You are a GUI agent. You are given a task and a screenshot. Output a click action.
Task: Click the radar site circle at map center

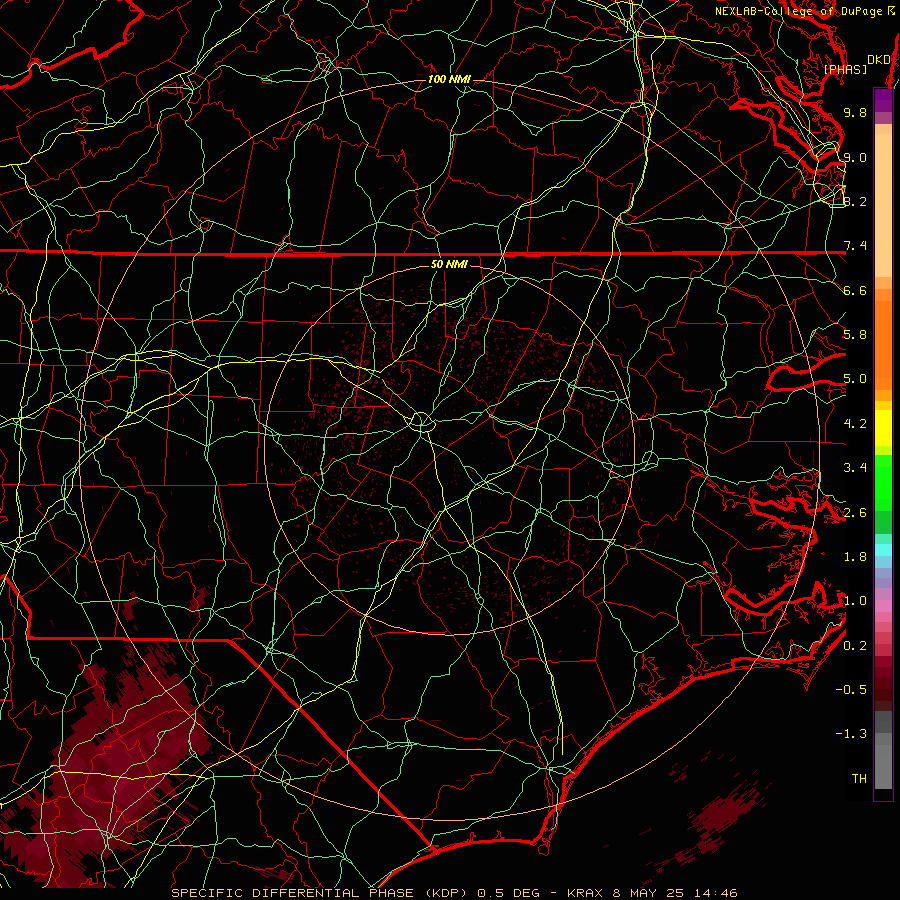pos(421,422)
